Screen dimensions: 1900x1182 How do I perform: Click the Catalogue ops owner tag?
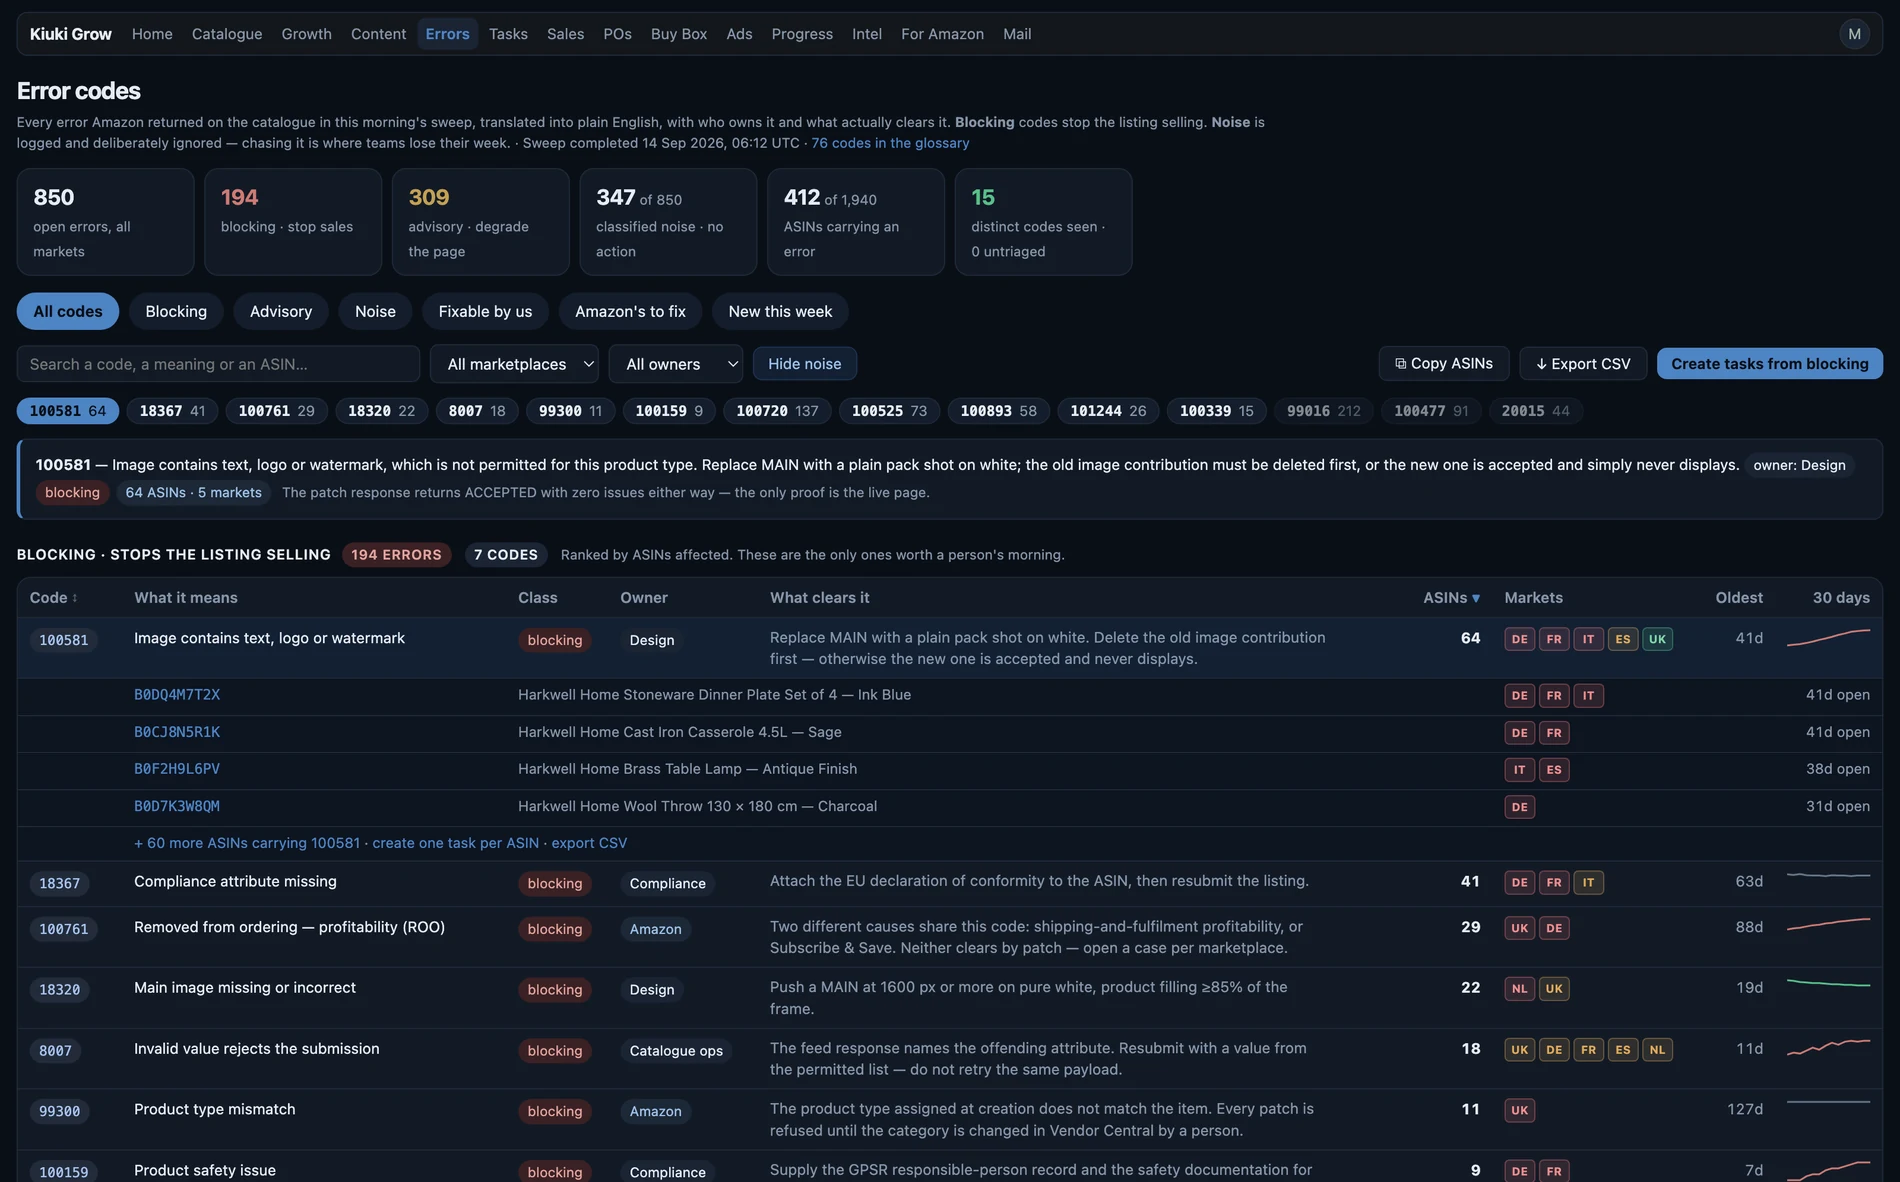pos(676,1051)
